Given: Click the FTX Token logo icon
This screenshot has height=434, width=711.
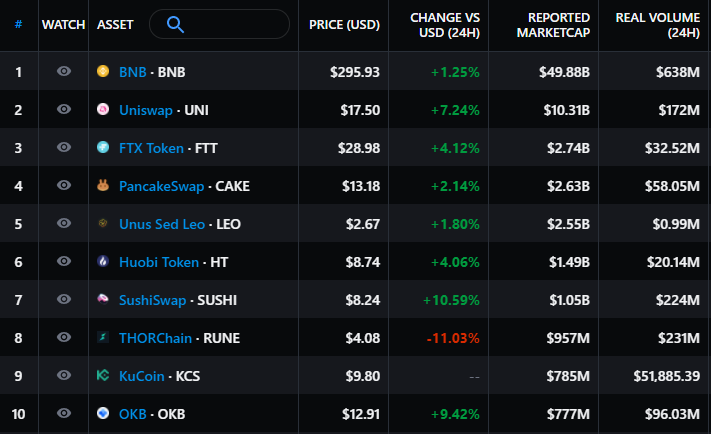Looking at the screenshot, I should (103, 147).
